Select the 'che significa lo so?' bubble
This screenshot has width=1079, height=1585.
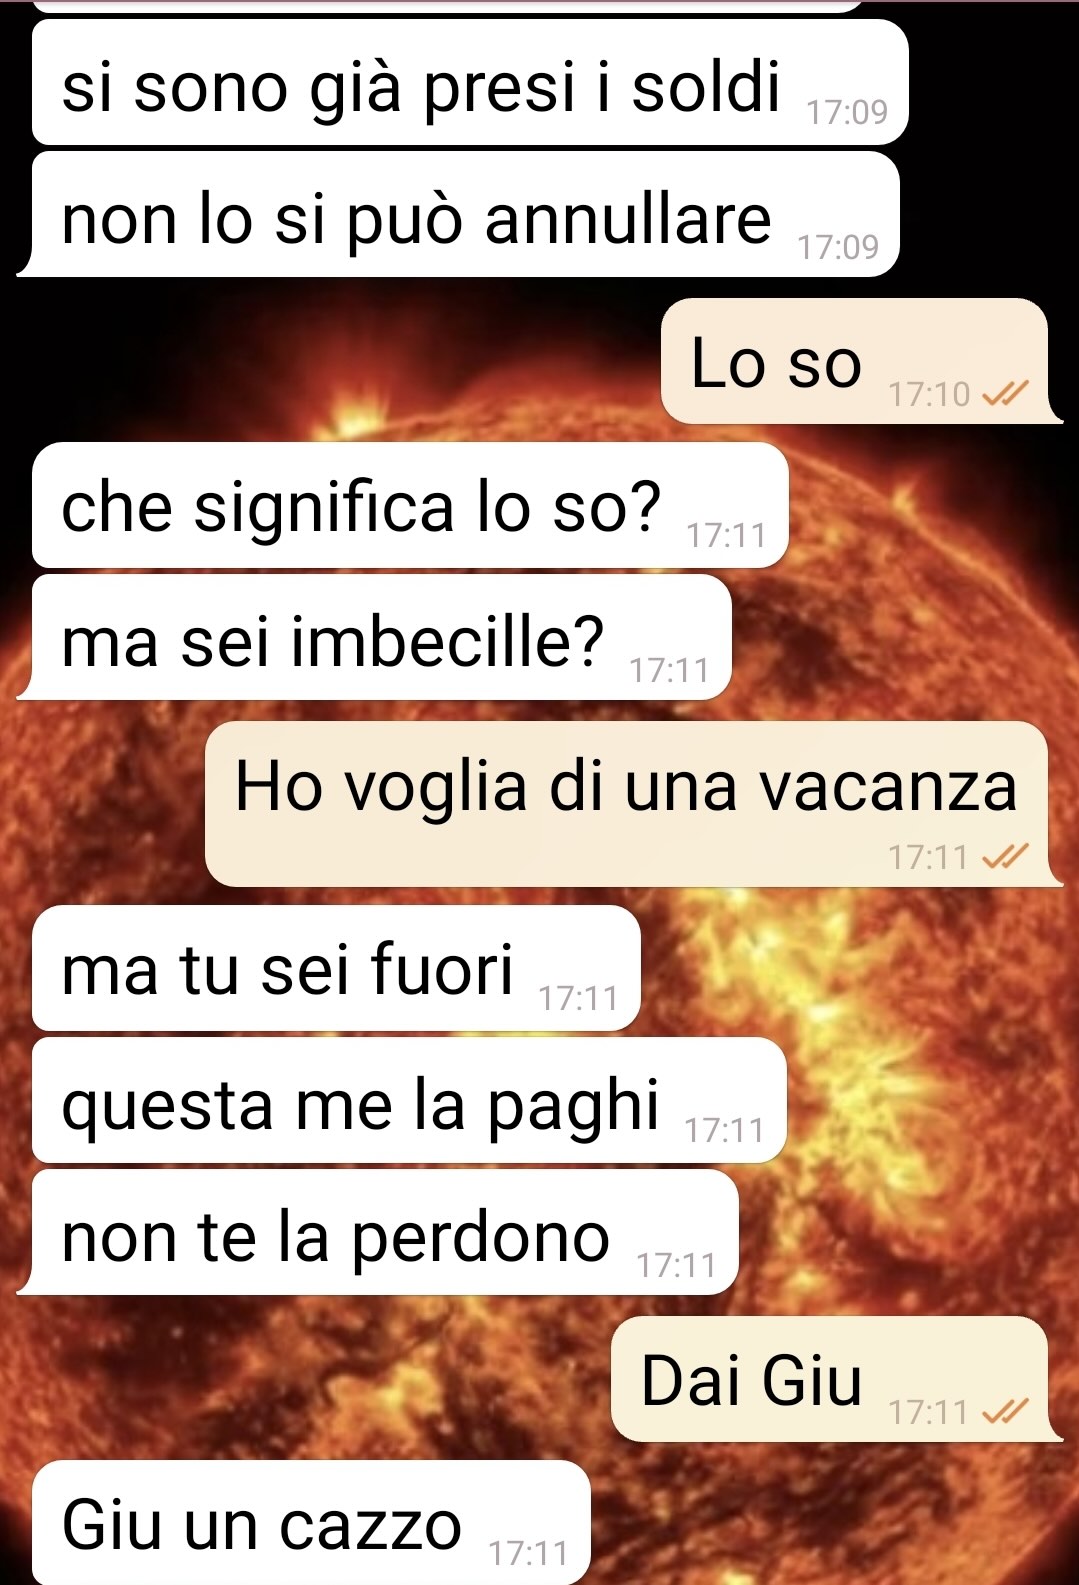click(410, 505)
